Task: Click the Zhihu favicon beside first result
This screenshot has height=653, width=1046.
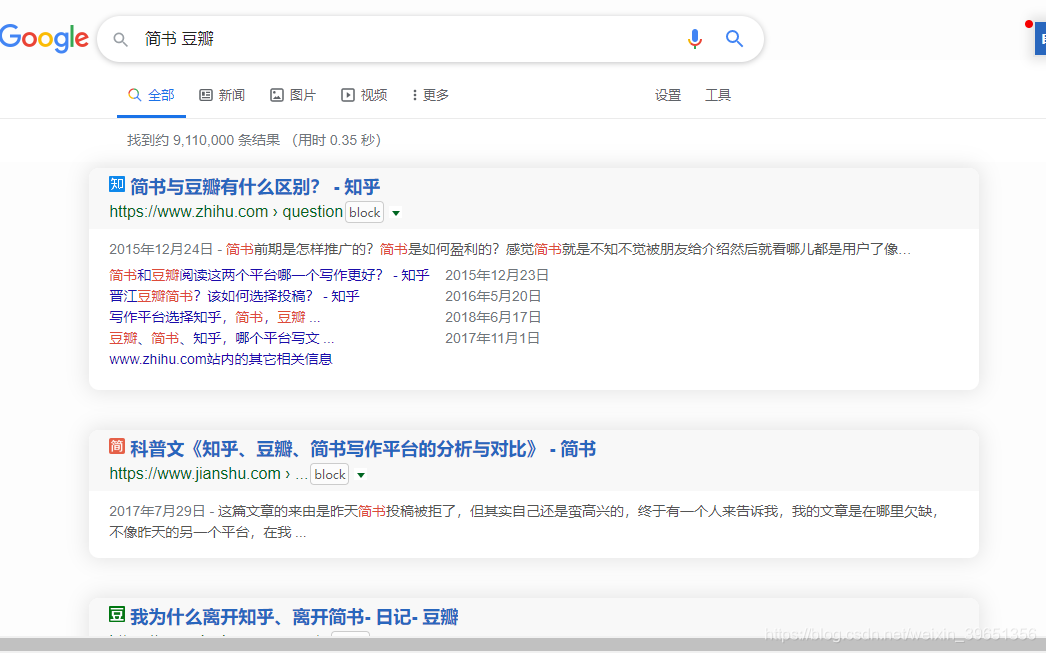Action: [x=117, y=184]
